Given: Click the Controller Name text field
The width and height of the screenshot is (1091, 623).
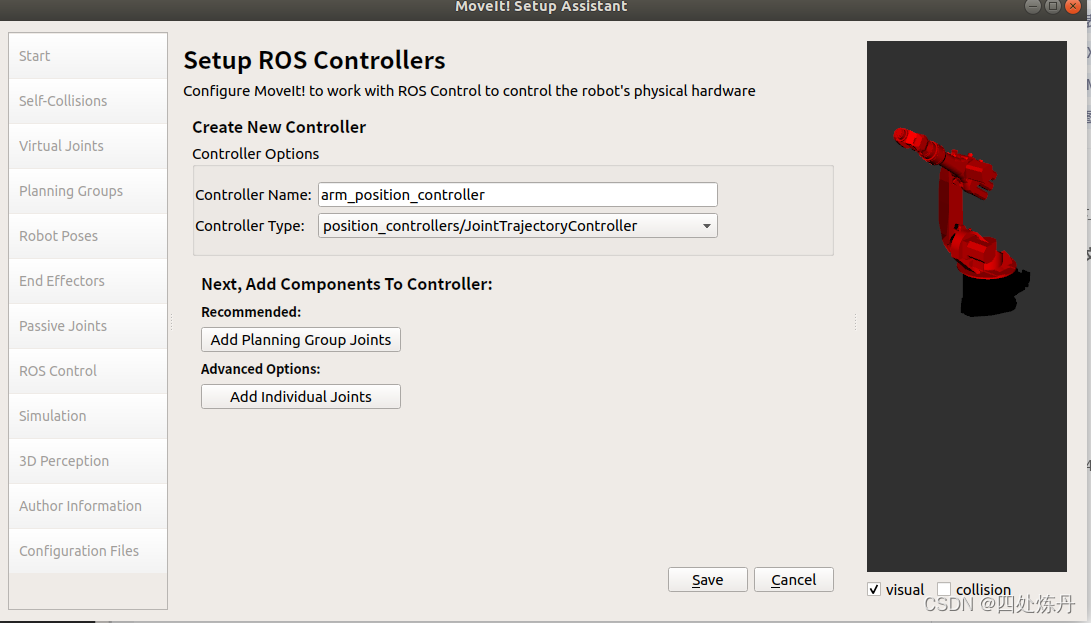Looking at the screenshot, I should click(518, 195).
